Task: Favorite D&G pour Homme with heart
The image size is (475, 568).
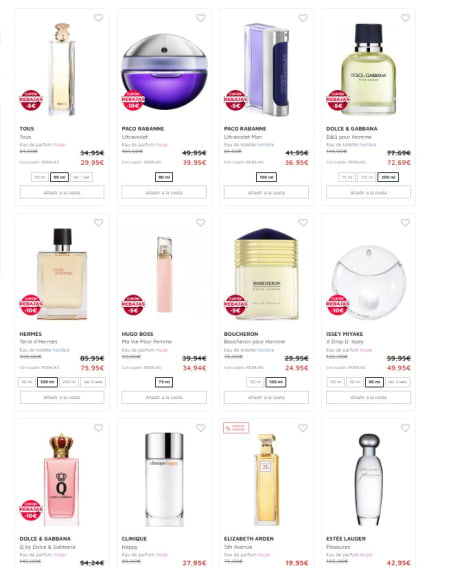Action: click(405, 18)
